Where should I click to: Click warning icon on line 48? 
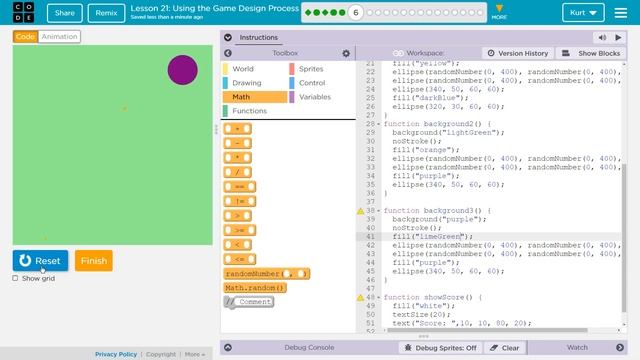(360, 298)
